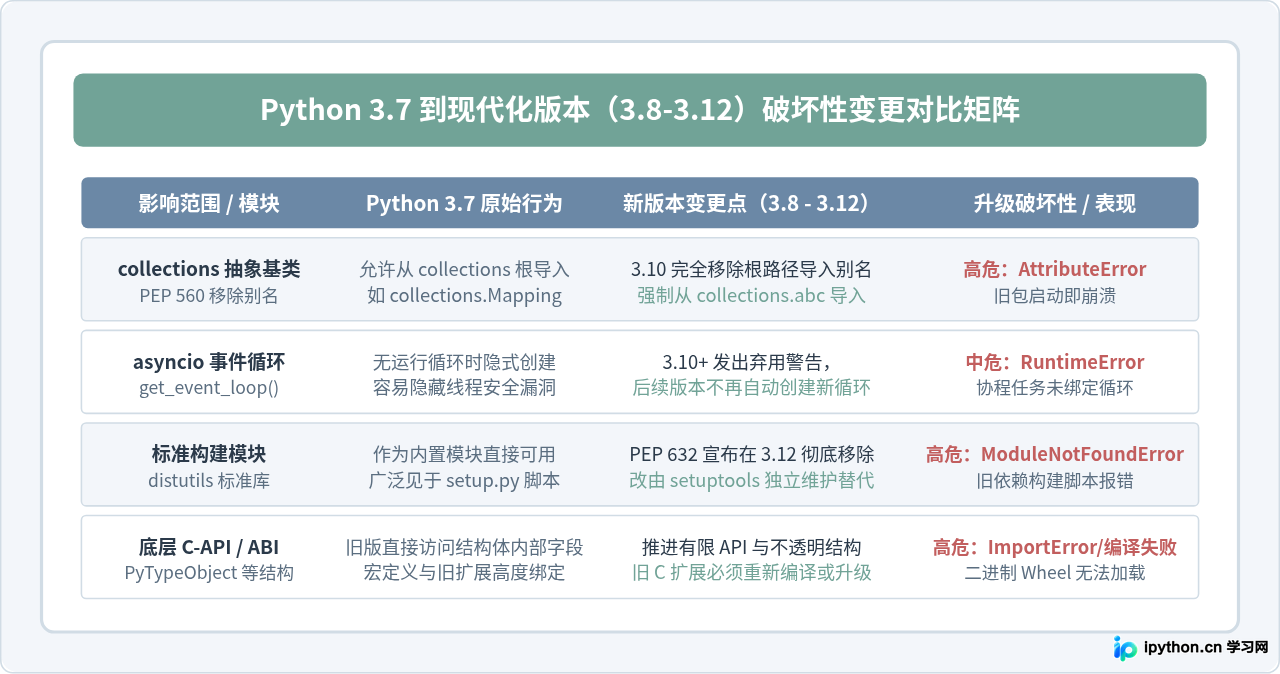Click the text '协程任务未绑定循环'
1280x674 pixels.
pyautogui.click(x=1055, y=388)
